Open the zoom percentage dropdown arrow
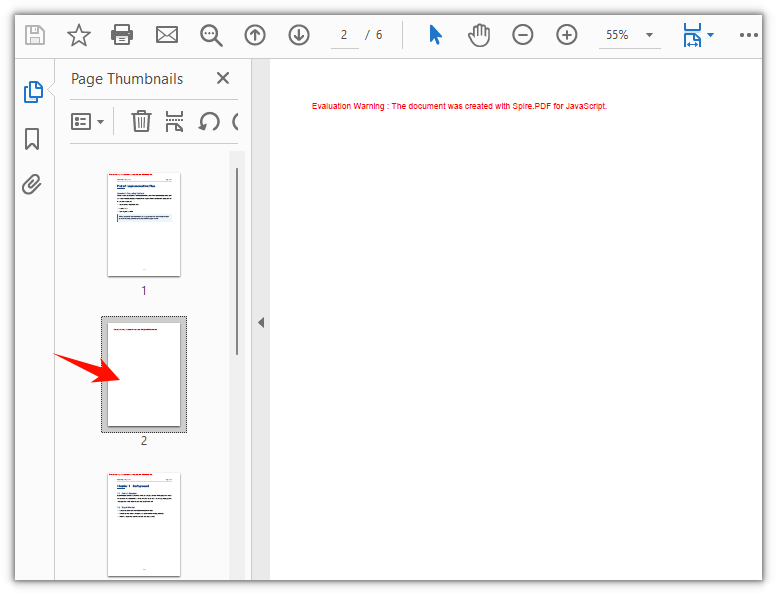777x595 pixels. [650, 35]
